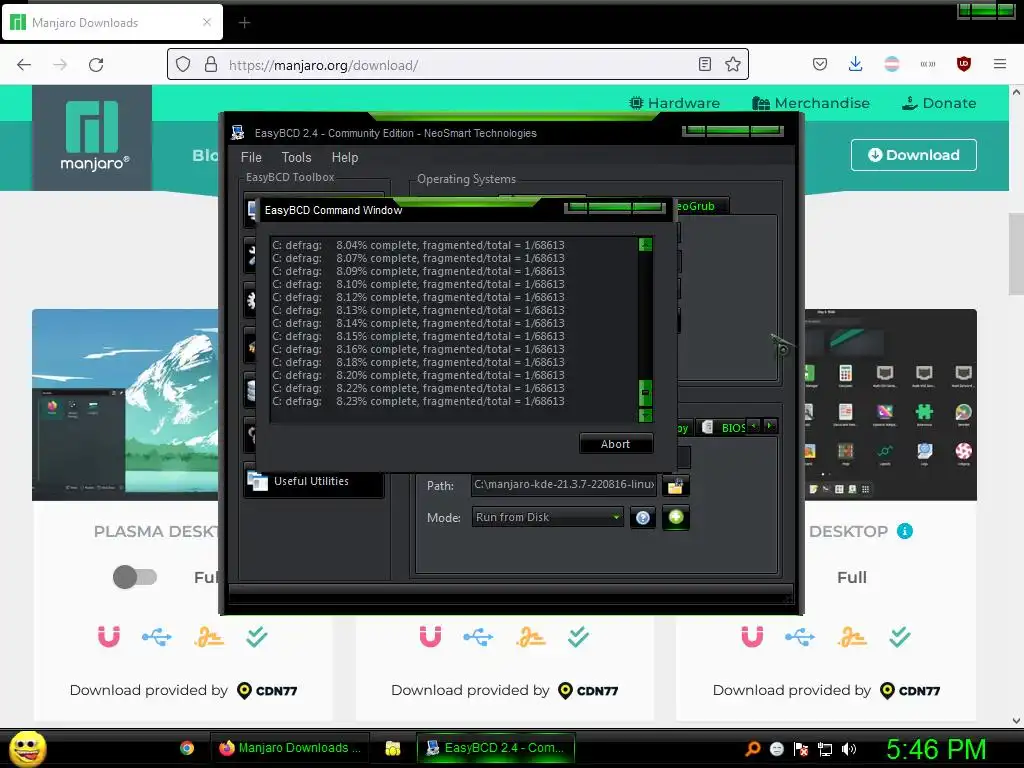This screenshot has height=768, width=1024.
Task: Open the Help menu in EasyBCD
Action: [x=344, y=157]
